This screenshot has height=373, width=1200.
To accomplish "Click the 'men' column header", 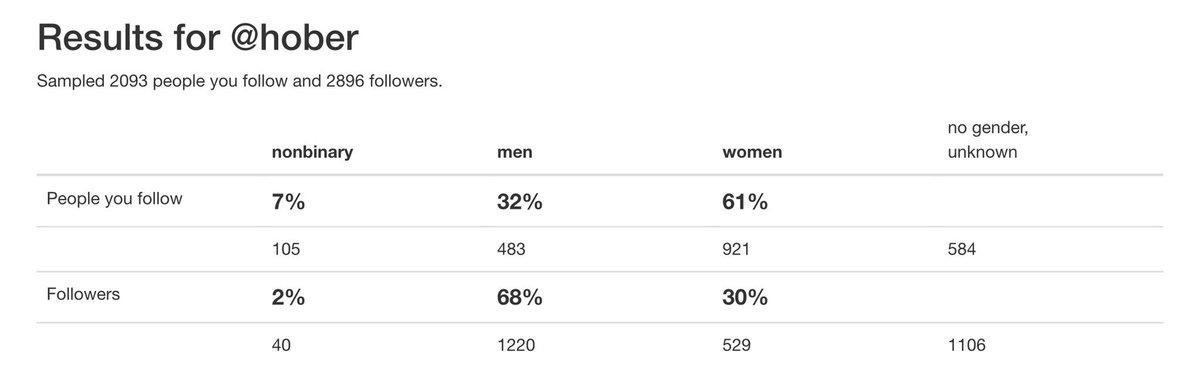I will click(513, 153).
